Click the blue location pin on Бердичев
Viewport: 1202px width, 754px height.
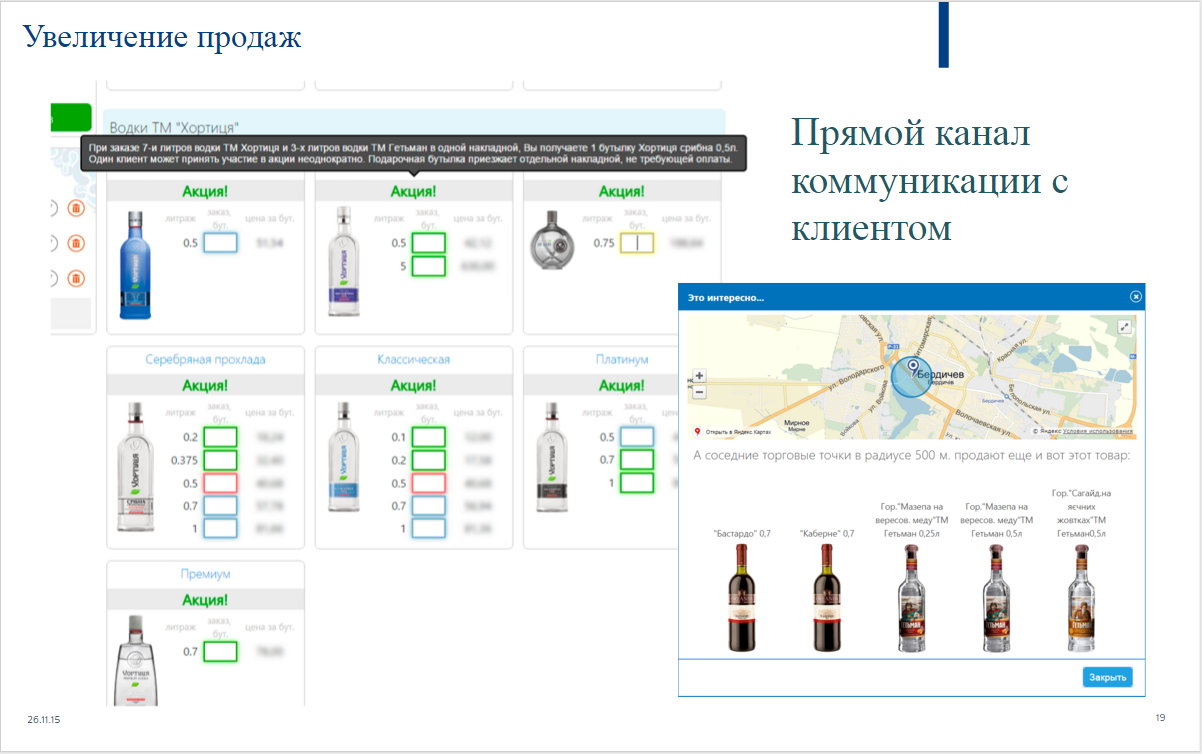912,367
